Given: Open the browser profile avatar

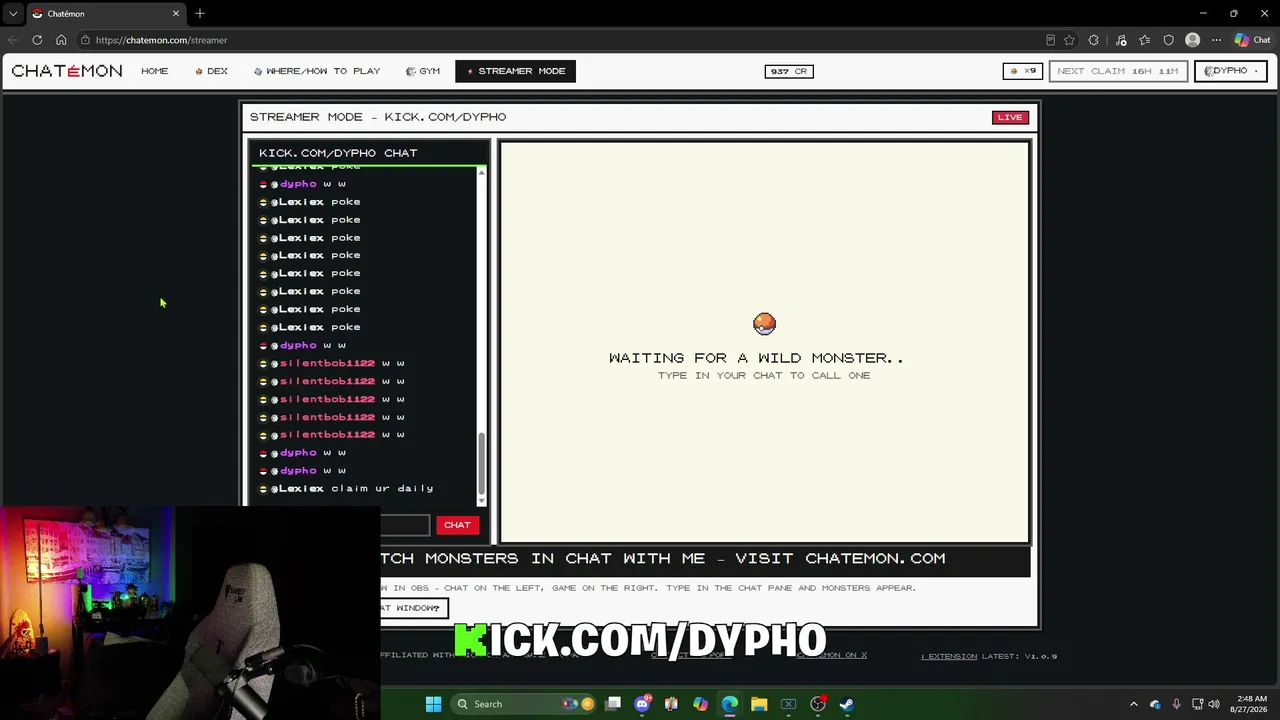Looking at the screenshot, I should (1192, 40).
